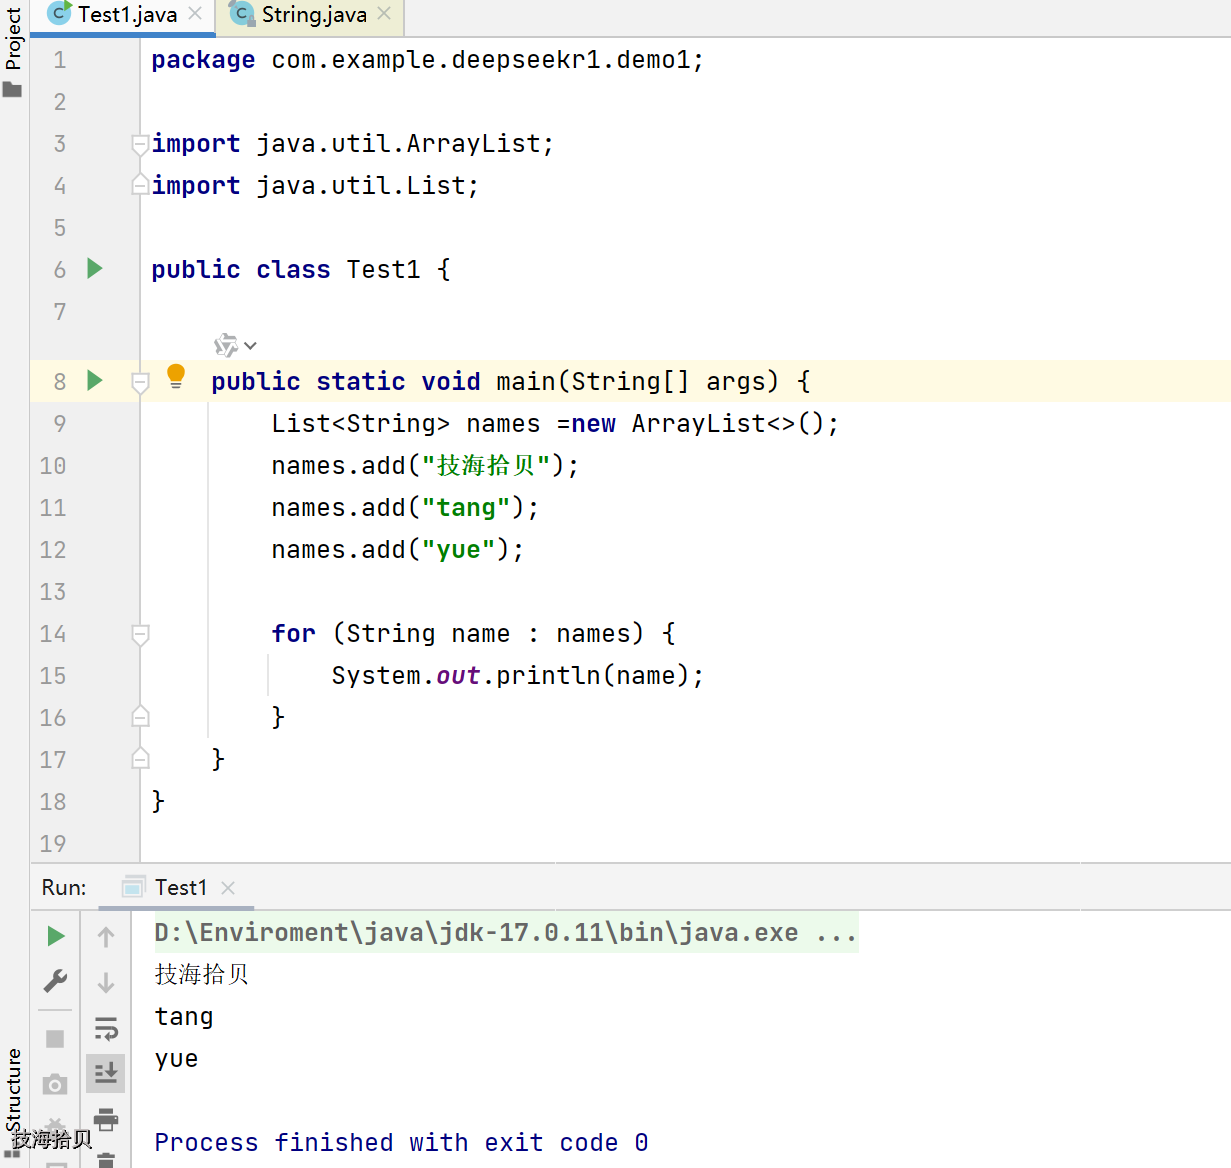This screenshot has width=1231, height=1168.
Task: Click line number 10 in the gutter
Action: tap(53, 466)
